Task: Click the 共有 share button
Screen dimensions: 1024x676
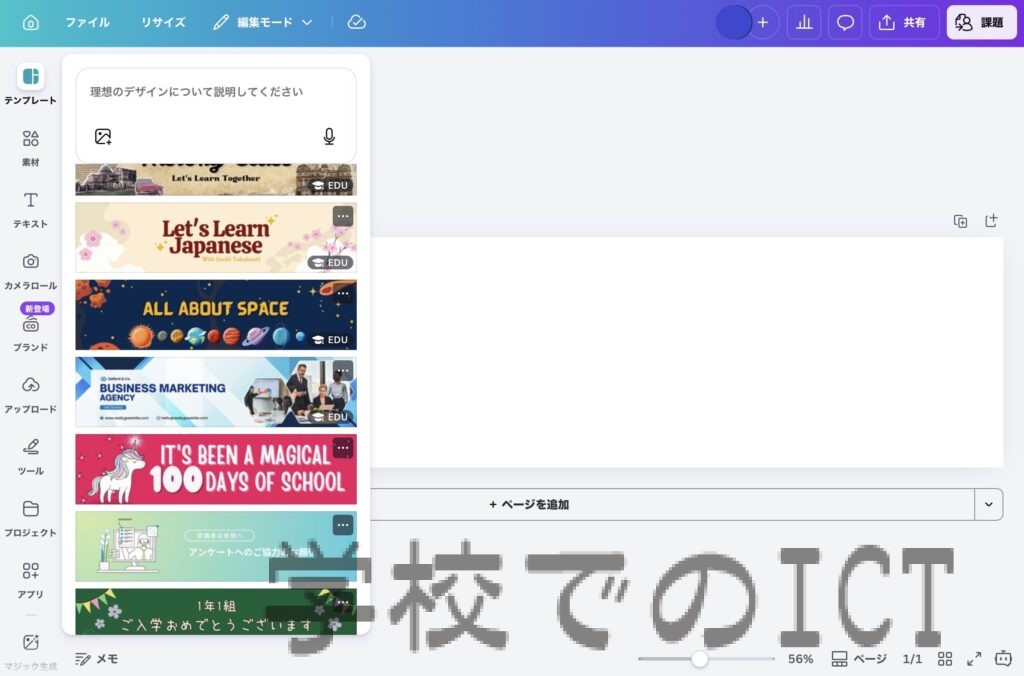Action: (x=904, y=22)
